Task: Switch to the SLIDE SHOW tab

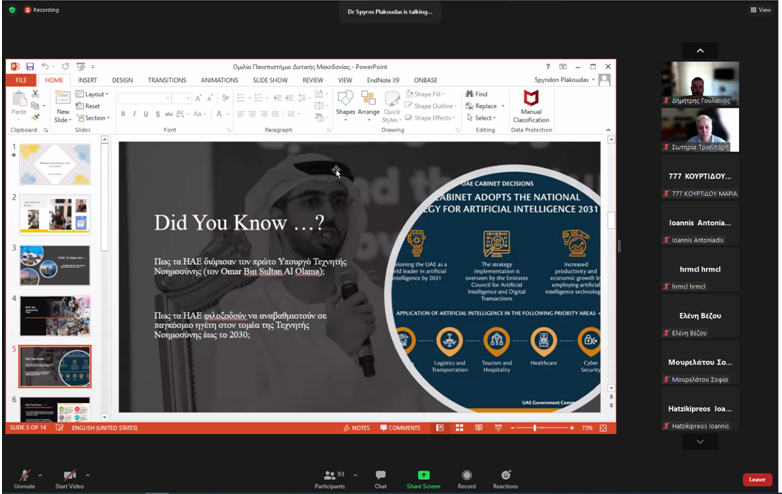Action: coord(270,80)
